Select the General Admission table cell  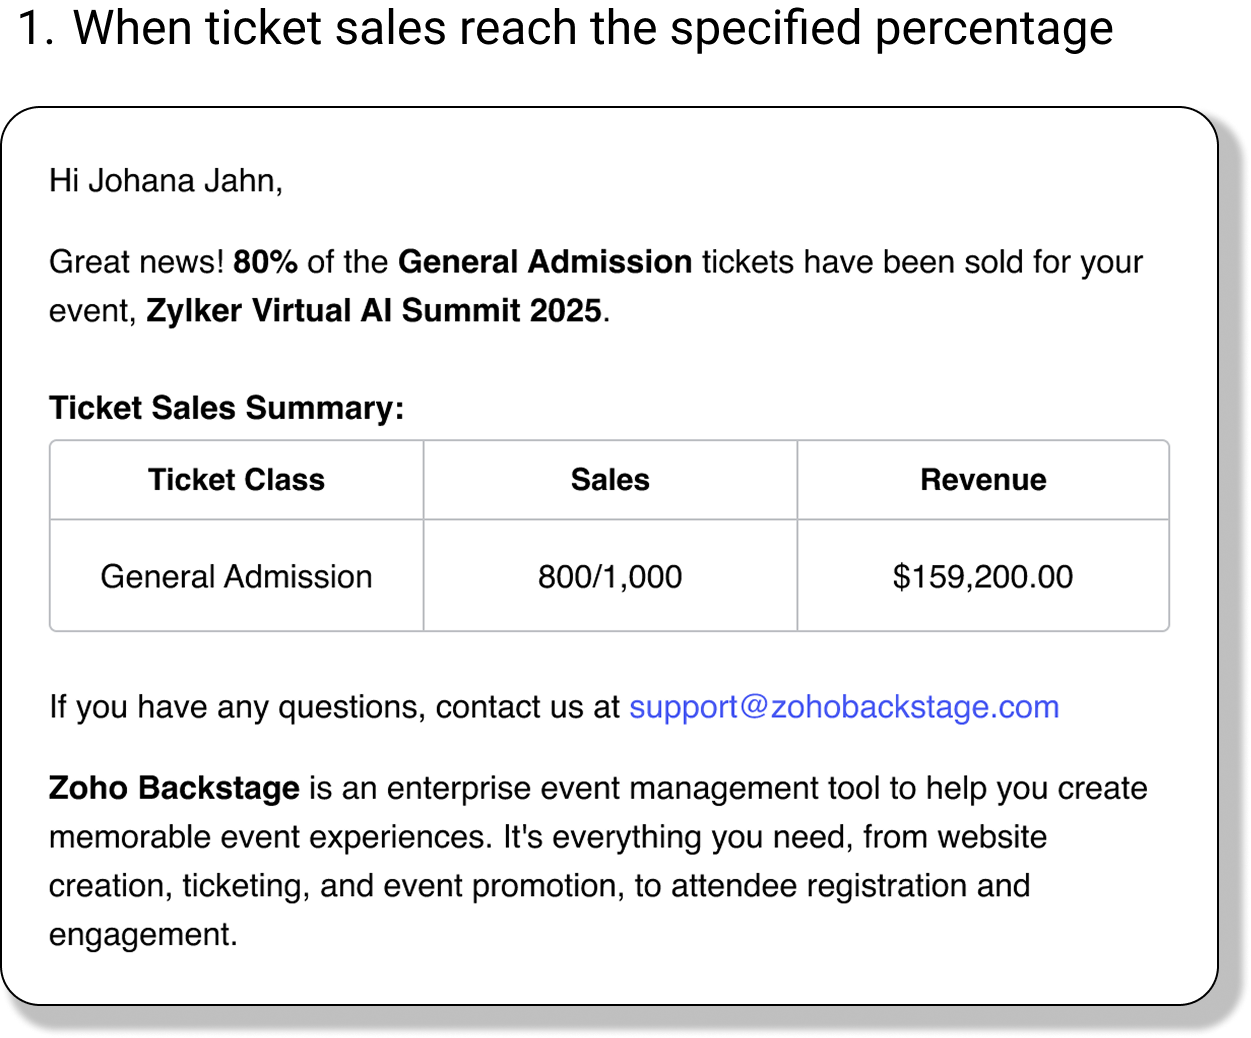pyautogui.click(x=236, y=577)
